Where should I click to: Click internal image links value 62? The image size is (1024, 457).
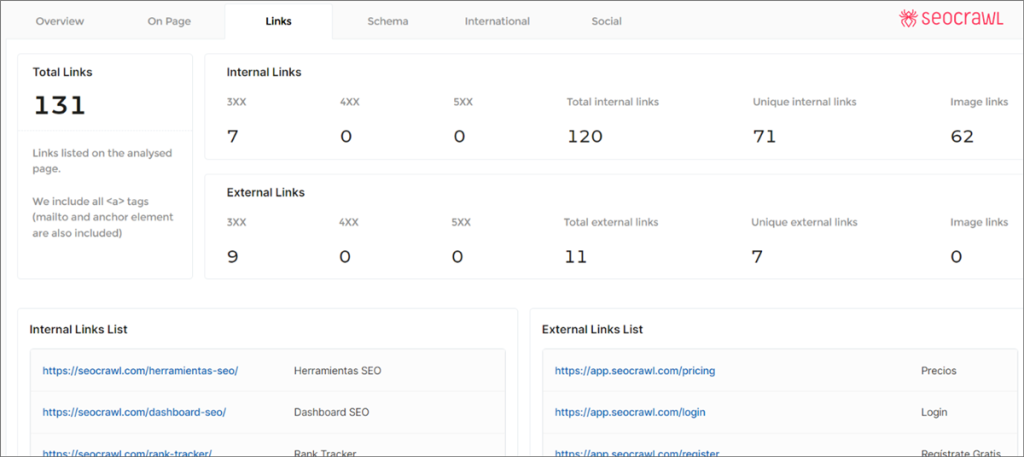tap(962, 136)
